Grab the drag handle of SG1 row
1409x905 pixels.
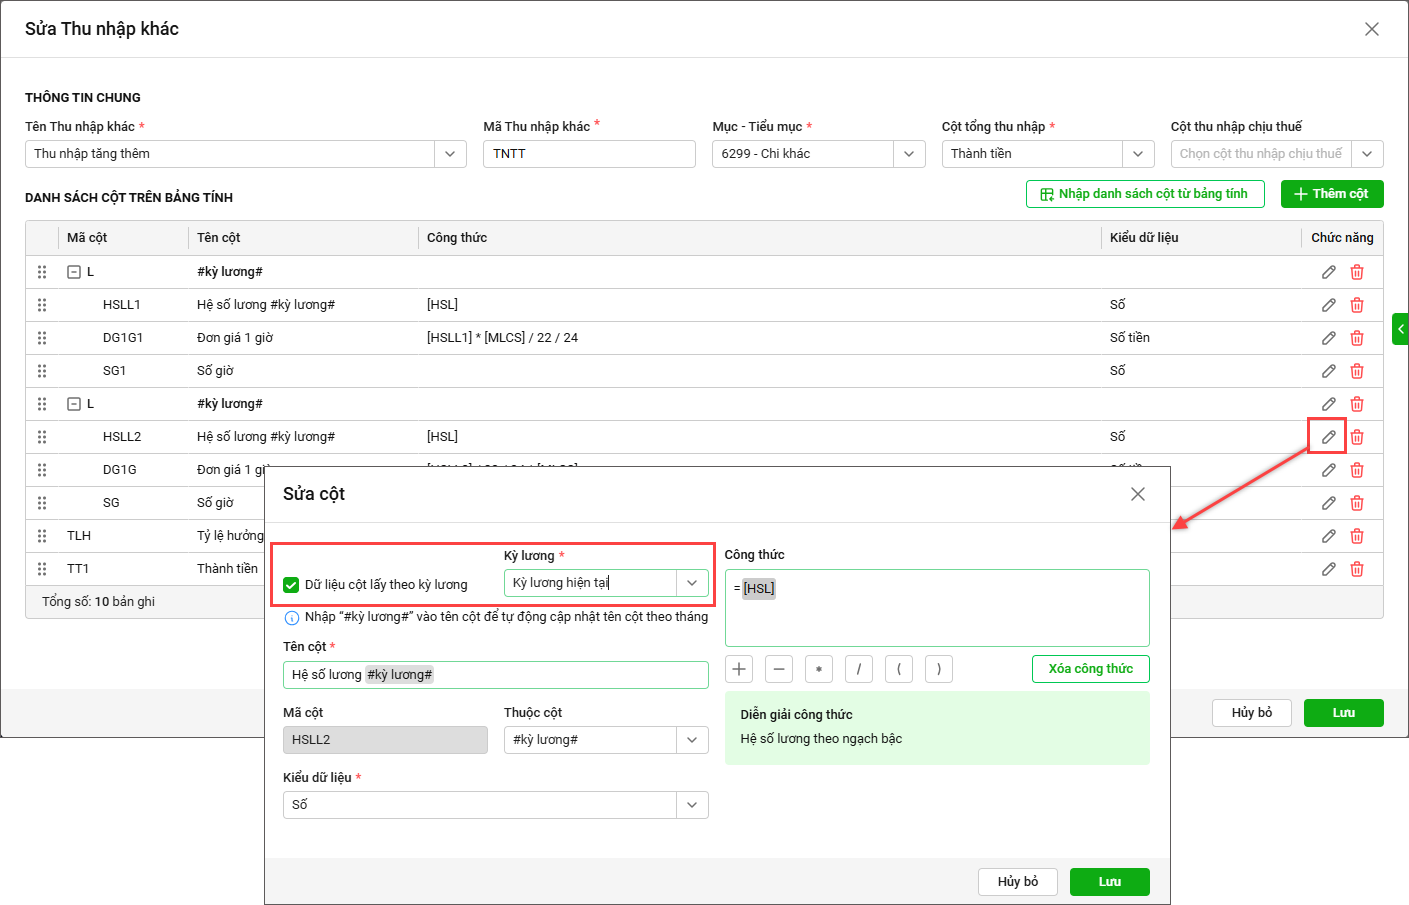(42, 371)
